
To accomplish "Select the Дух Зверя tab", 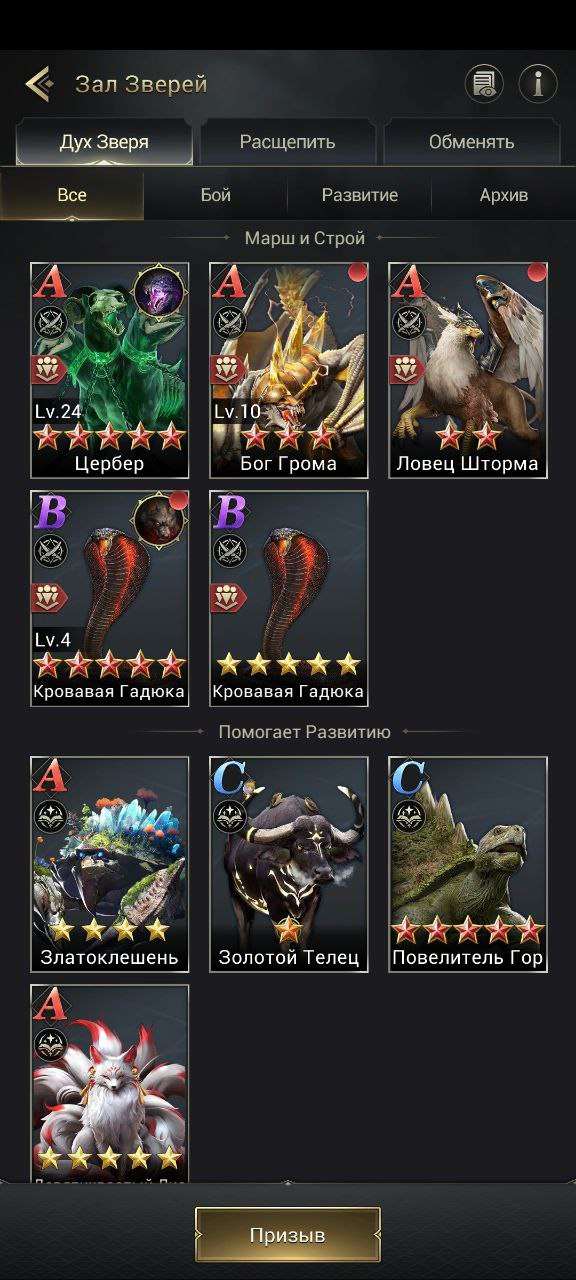I will click(104, 142).
